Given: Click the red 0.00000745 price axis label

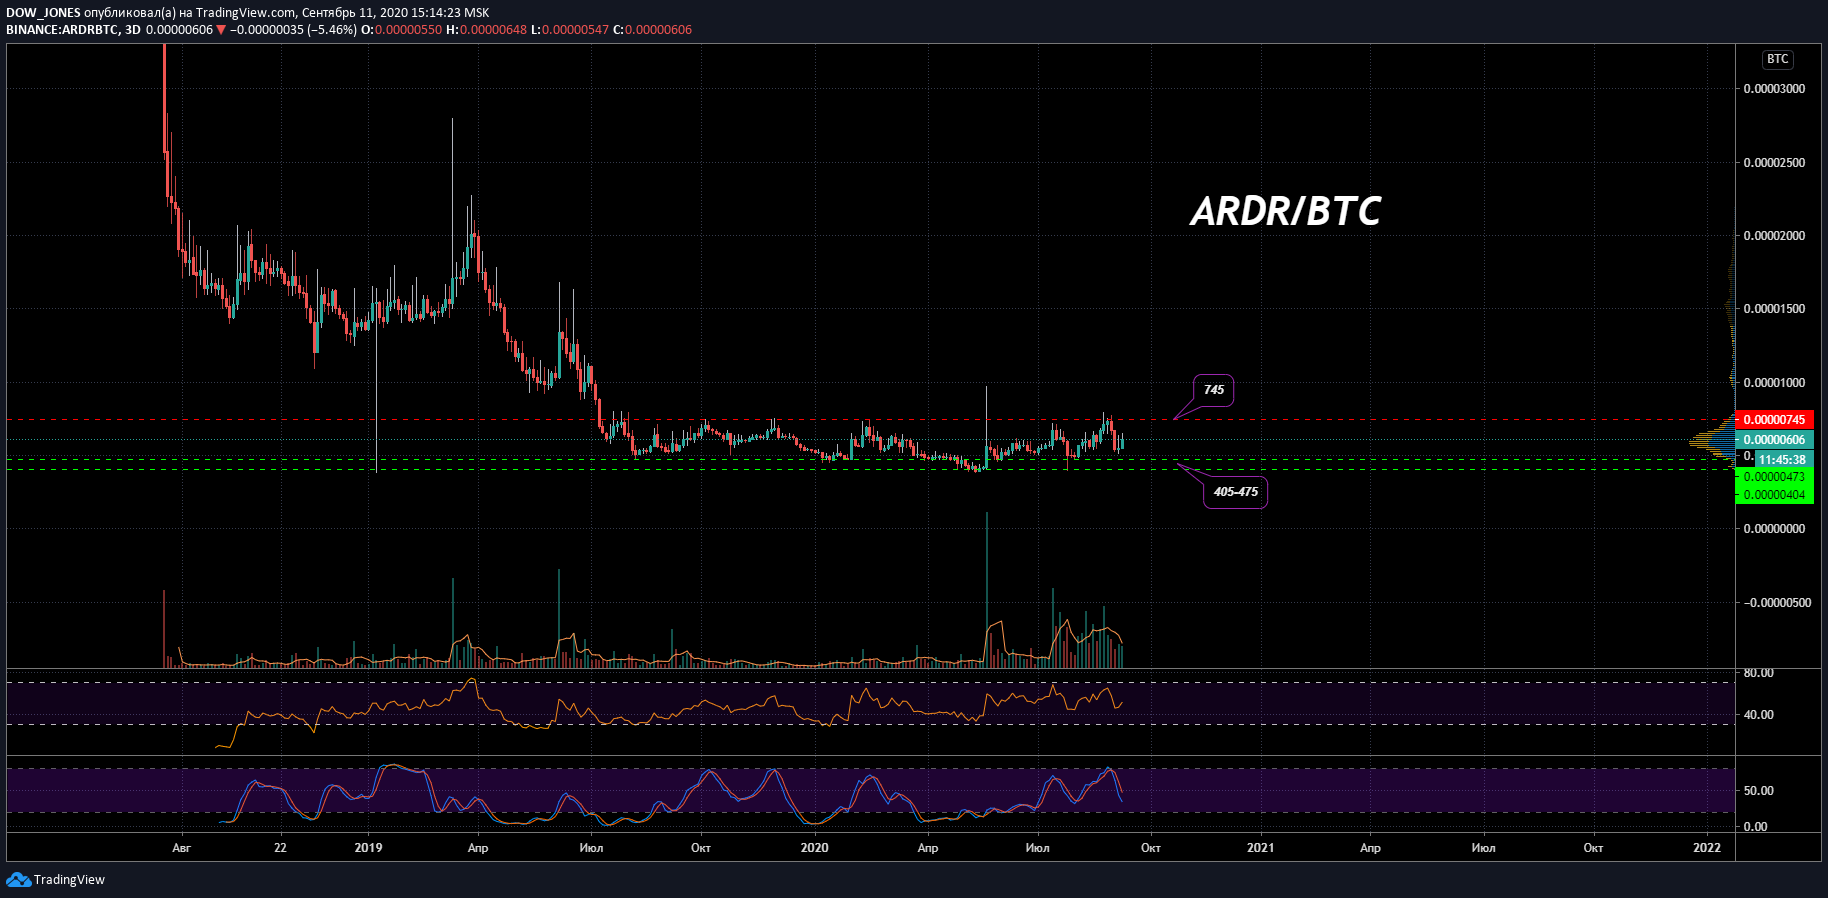Looking at the screenshot, I should point(1774,420).
